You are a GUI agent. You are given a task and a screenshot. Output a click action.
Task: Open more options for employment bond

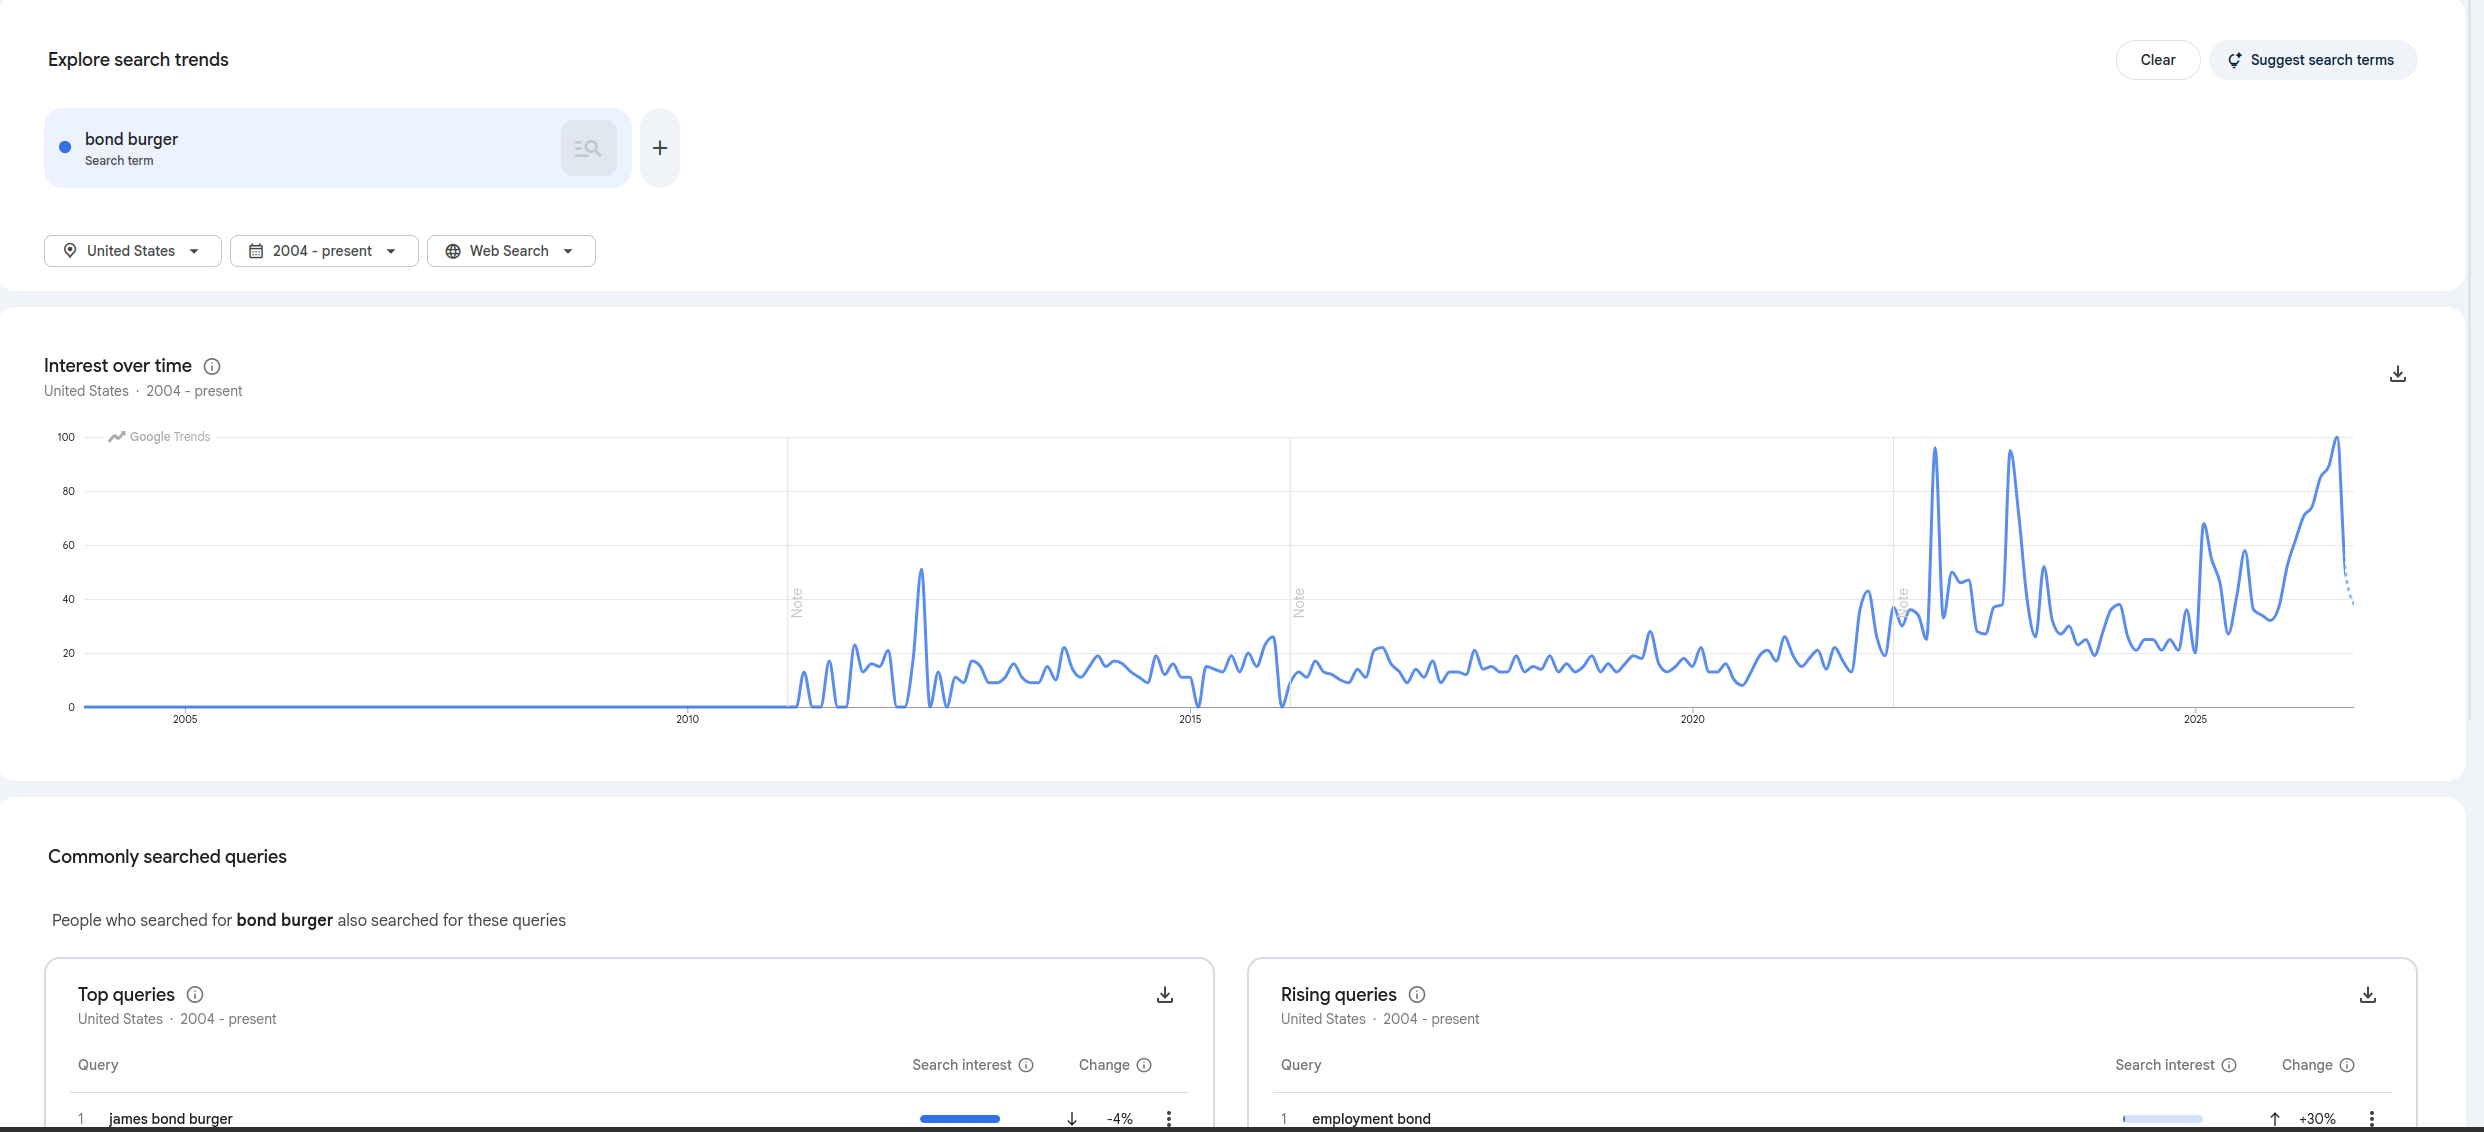point(2372,1119)
